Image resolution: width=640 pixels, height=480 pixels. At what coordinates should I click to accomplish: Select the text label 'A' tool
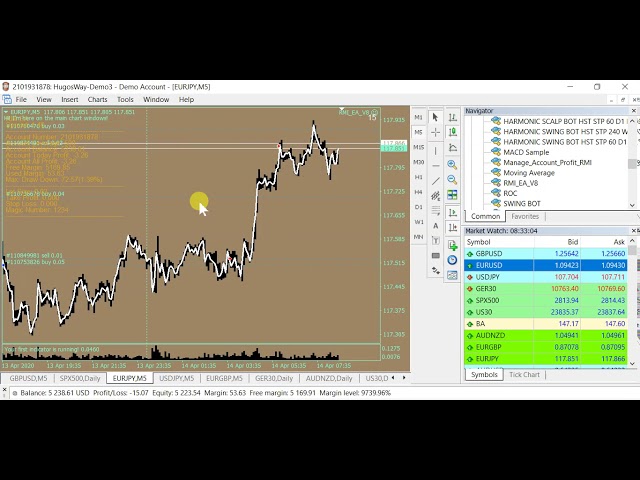coord(436,227)
